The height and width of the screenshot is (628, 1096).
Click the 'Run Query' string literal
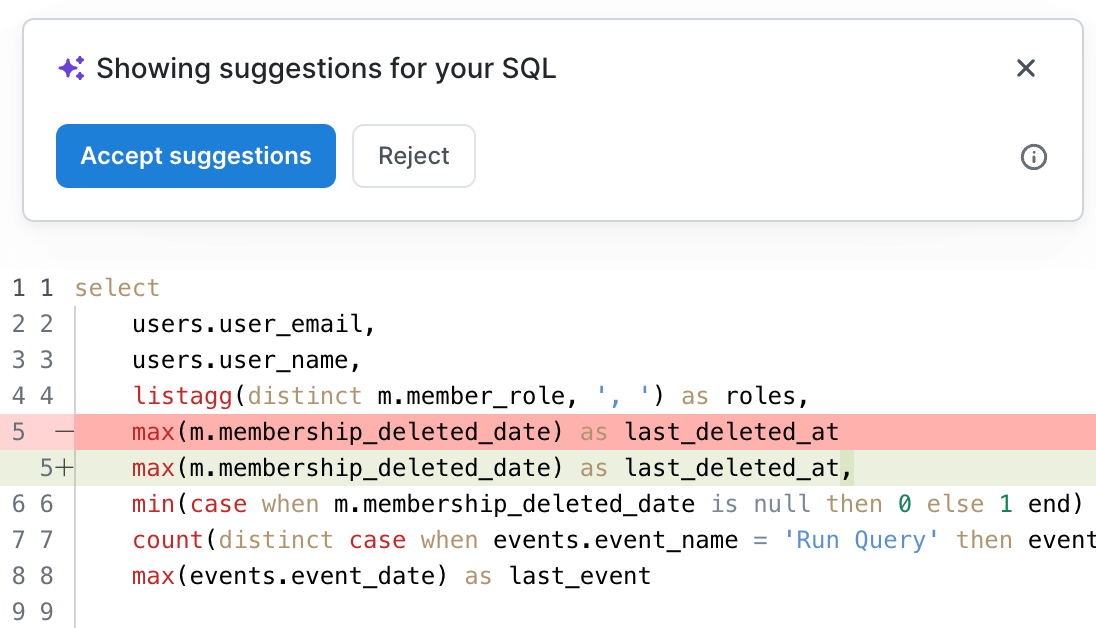[860, 541]
